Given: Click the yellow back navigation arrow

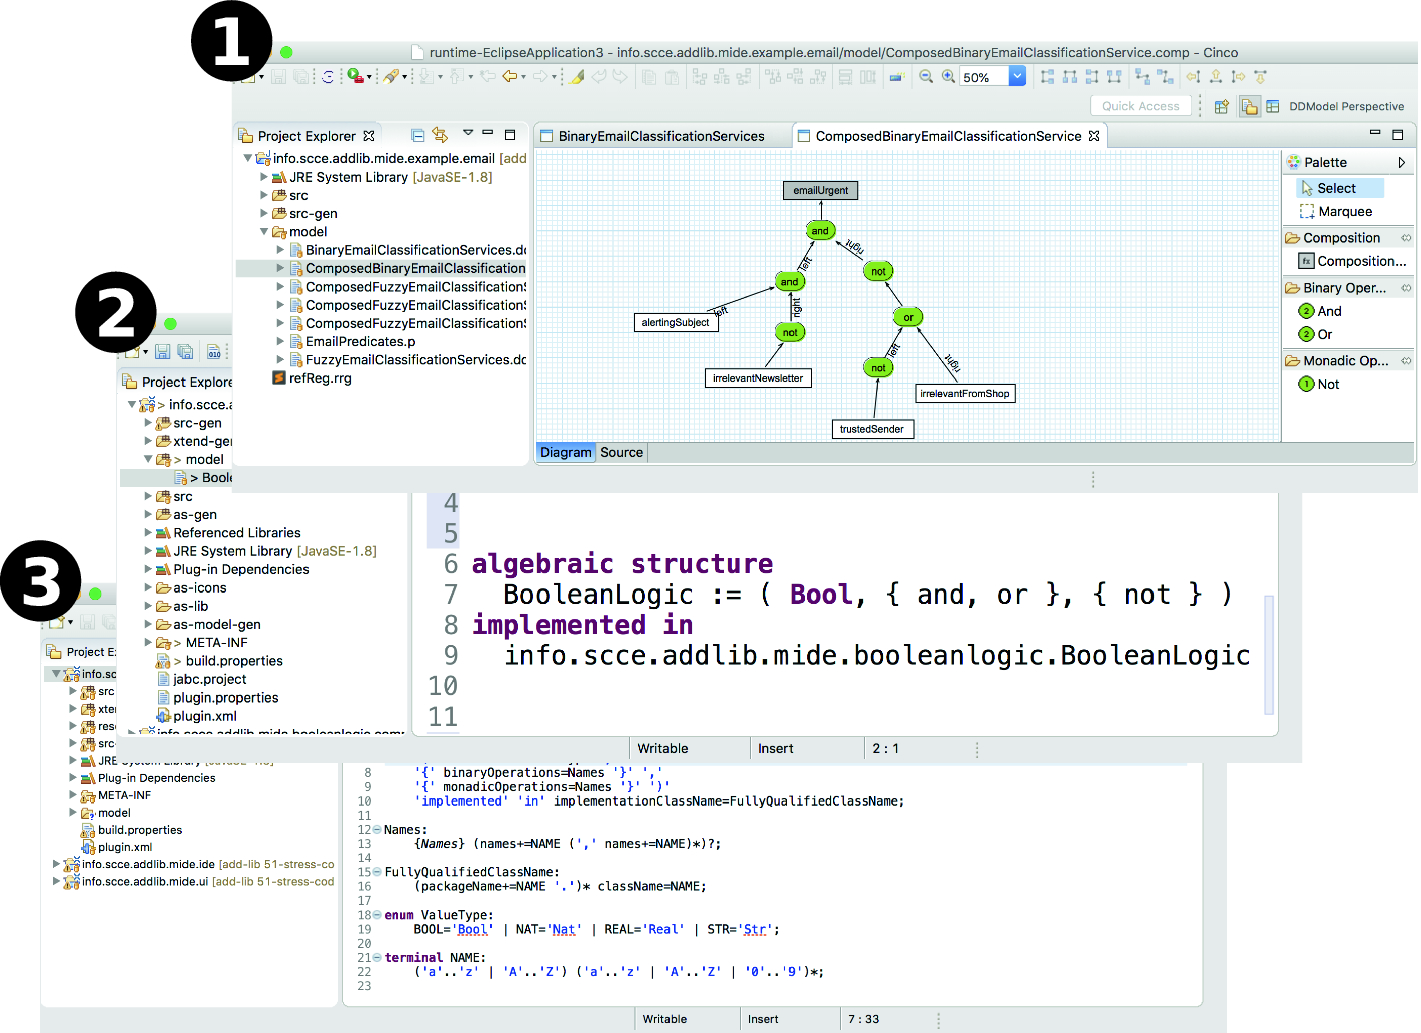Looking at the screenshot, I should pos(510,77).
